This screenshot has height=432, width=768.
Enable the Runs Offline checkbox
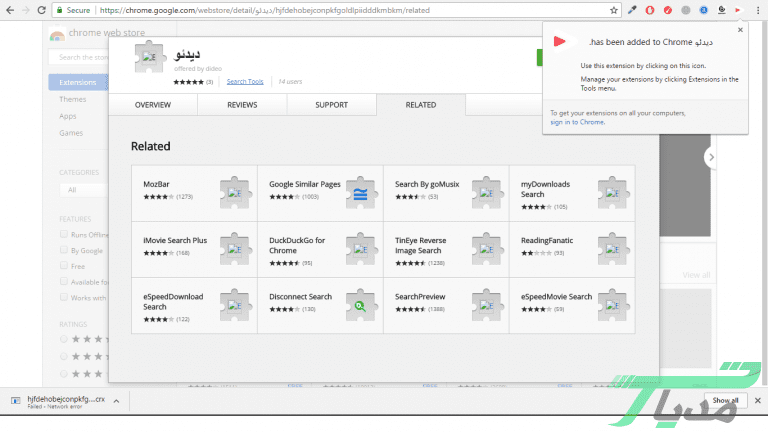[x=65, y=234]
